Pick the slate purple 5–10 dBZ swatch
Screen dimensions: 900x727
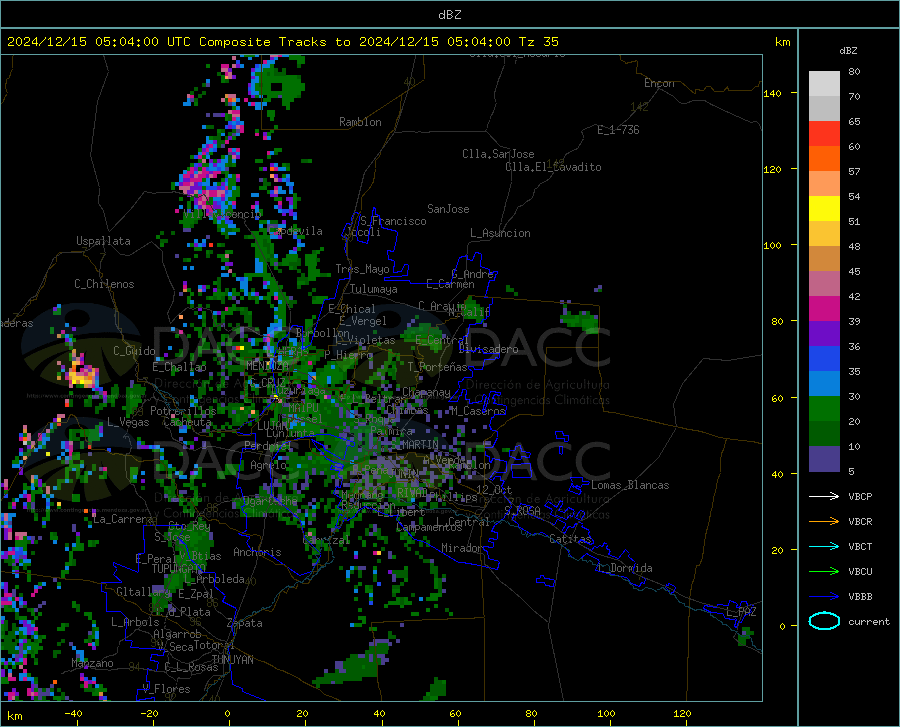pyautogui.click(x=824, y=459)
